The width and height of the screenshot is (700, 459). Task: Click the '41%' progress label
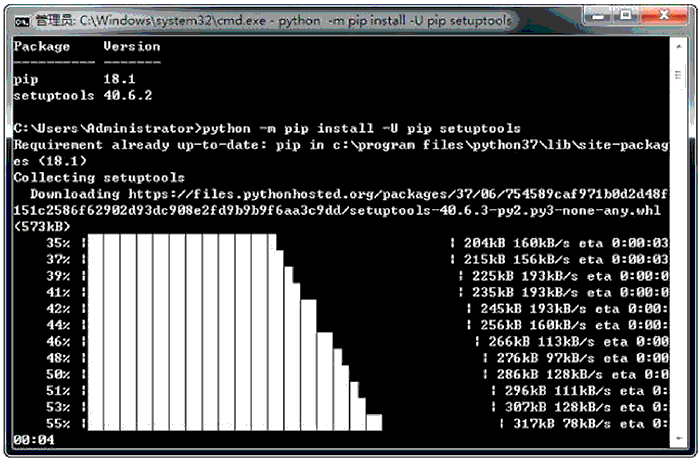click(x=58, y=292)
